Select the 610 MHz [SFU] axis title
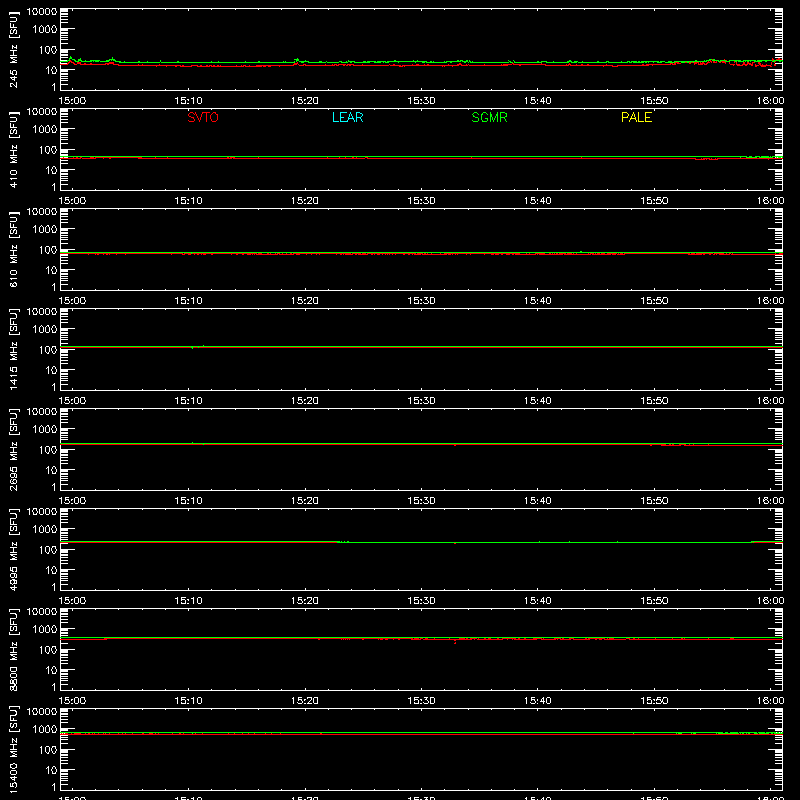Image resolution: width=800 pixels, height=800 pixels. (13, 249)
